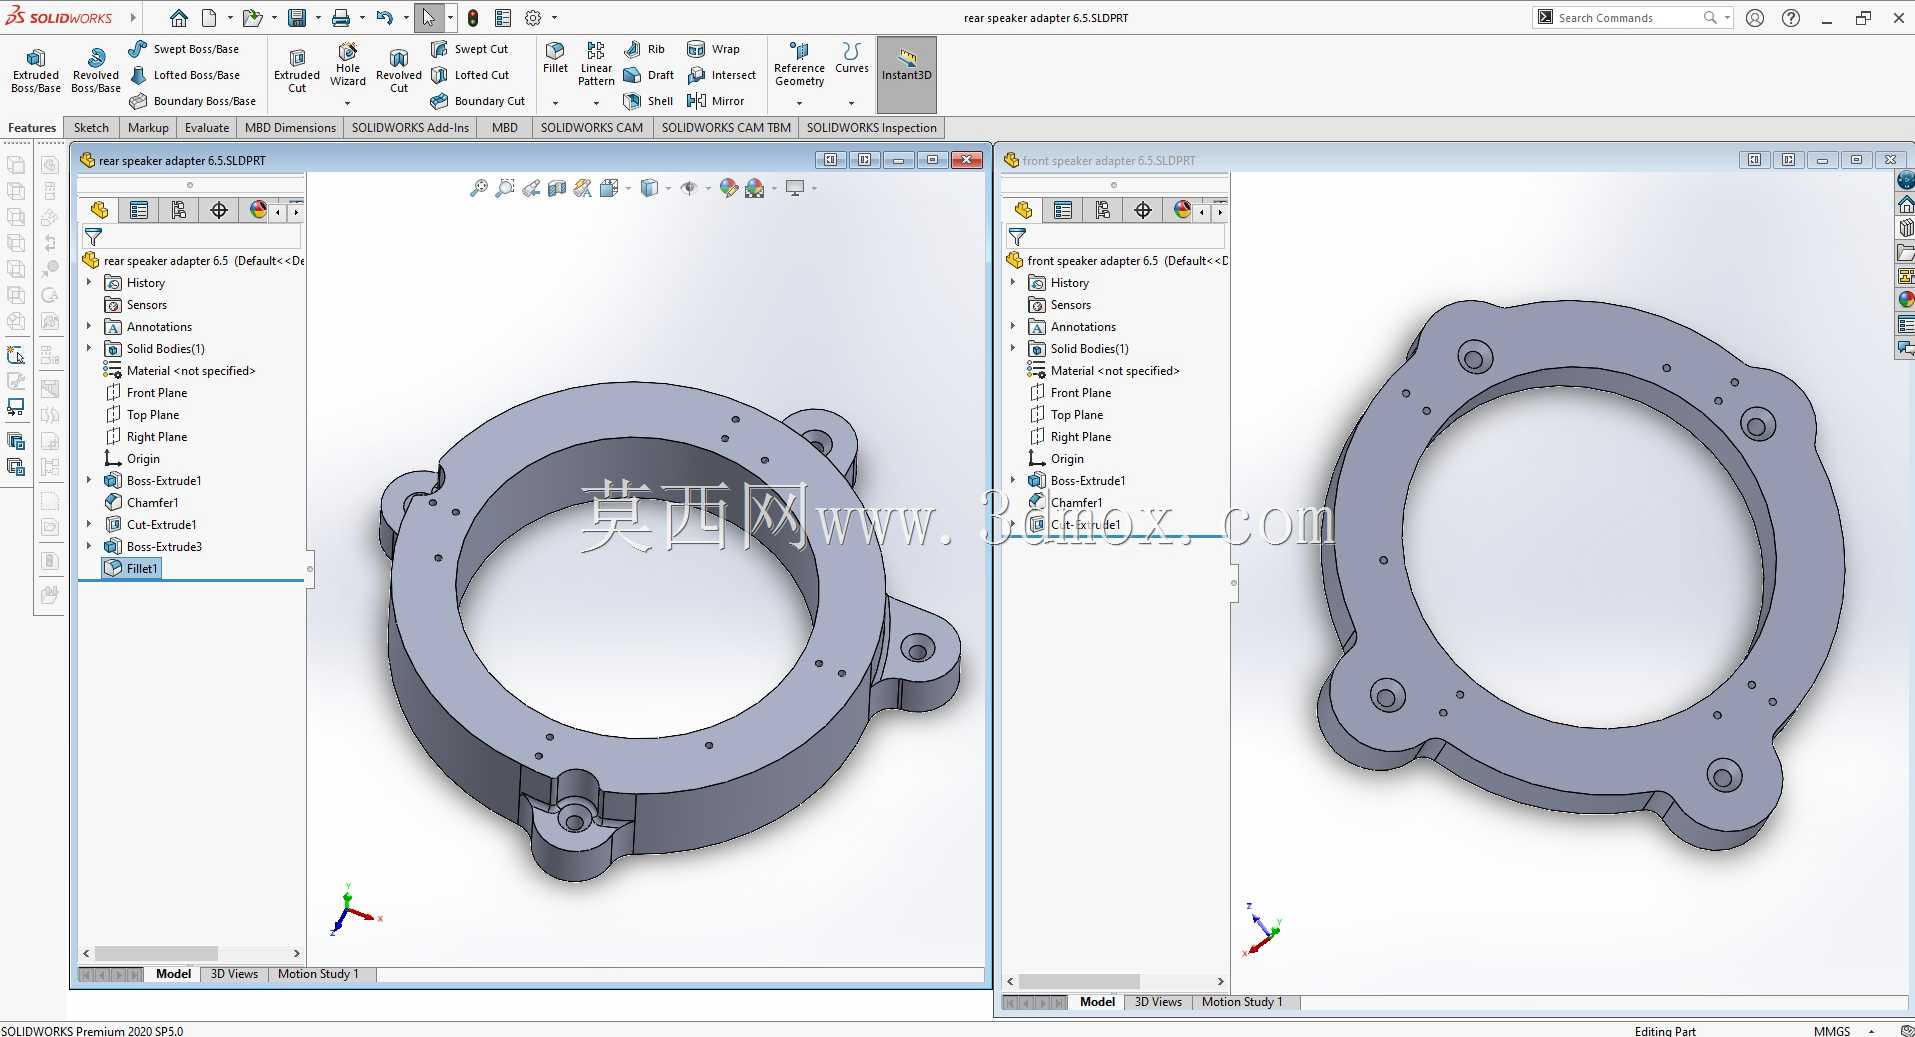Open the Curves tool
The image size is (1915, 1037).
point(852,58)
